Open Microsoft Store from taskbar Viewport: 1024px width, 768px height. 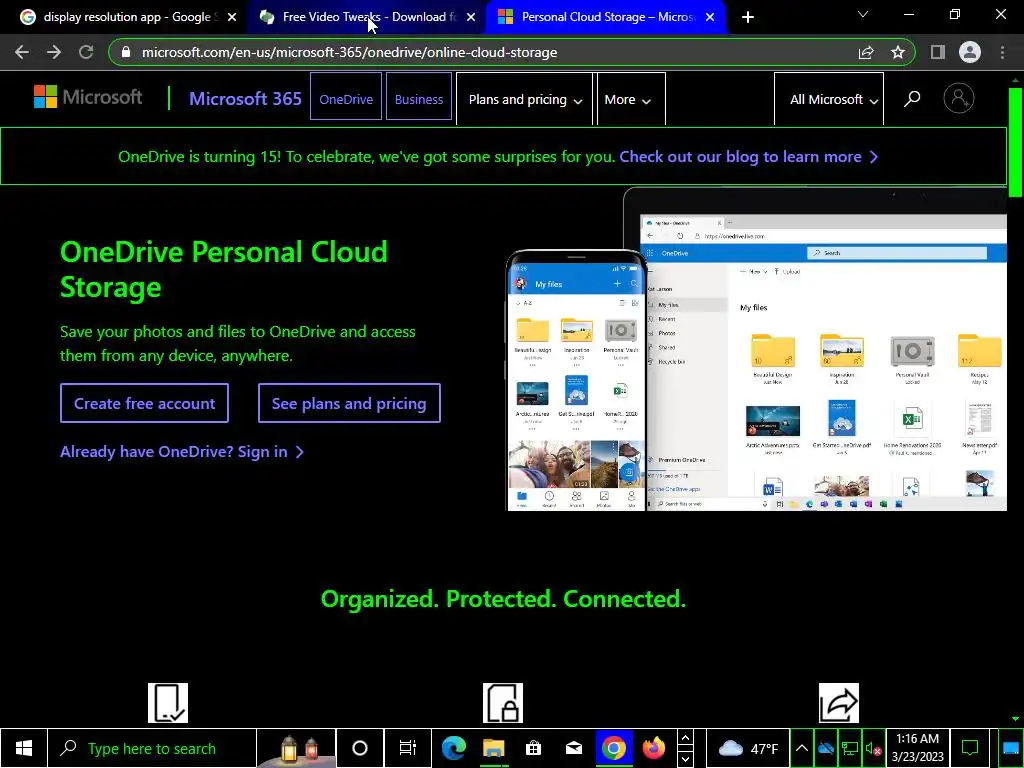coord(534,748)
